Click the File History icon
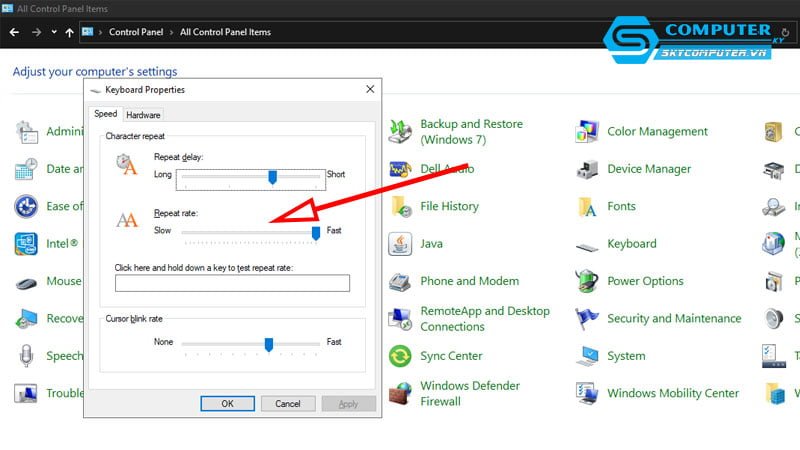 [400, 207]
